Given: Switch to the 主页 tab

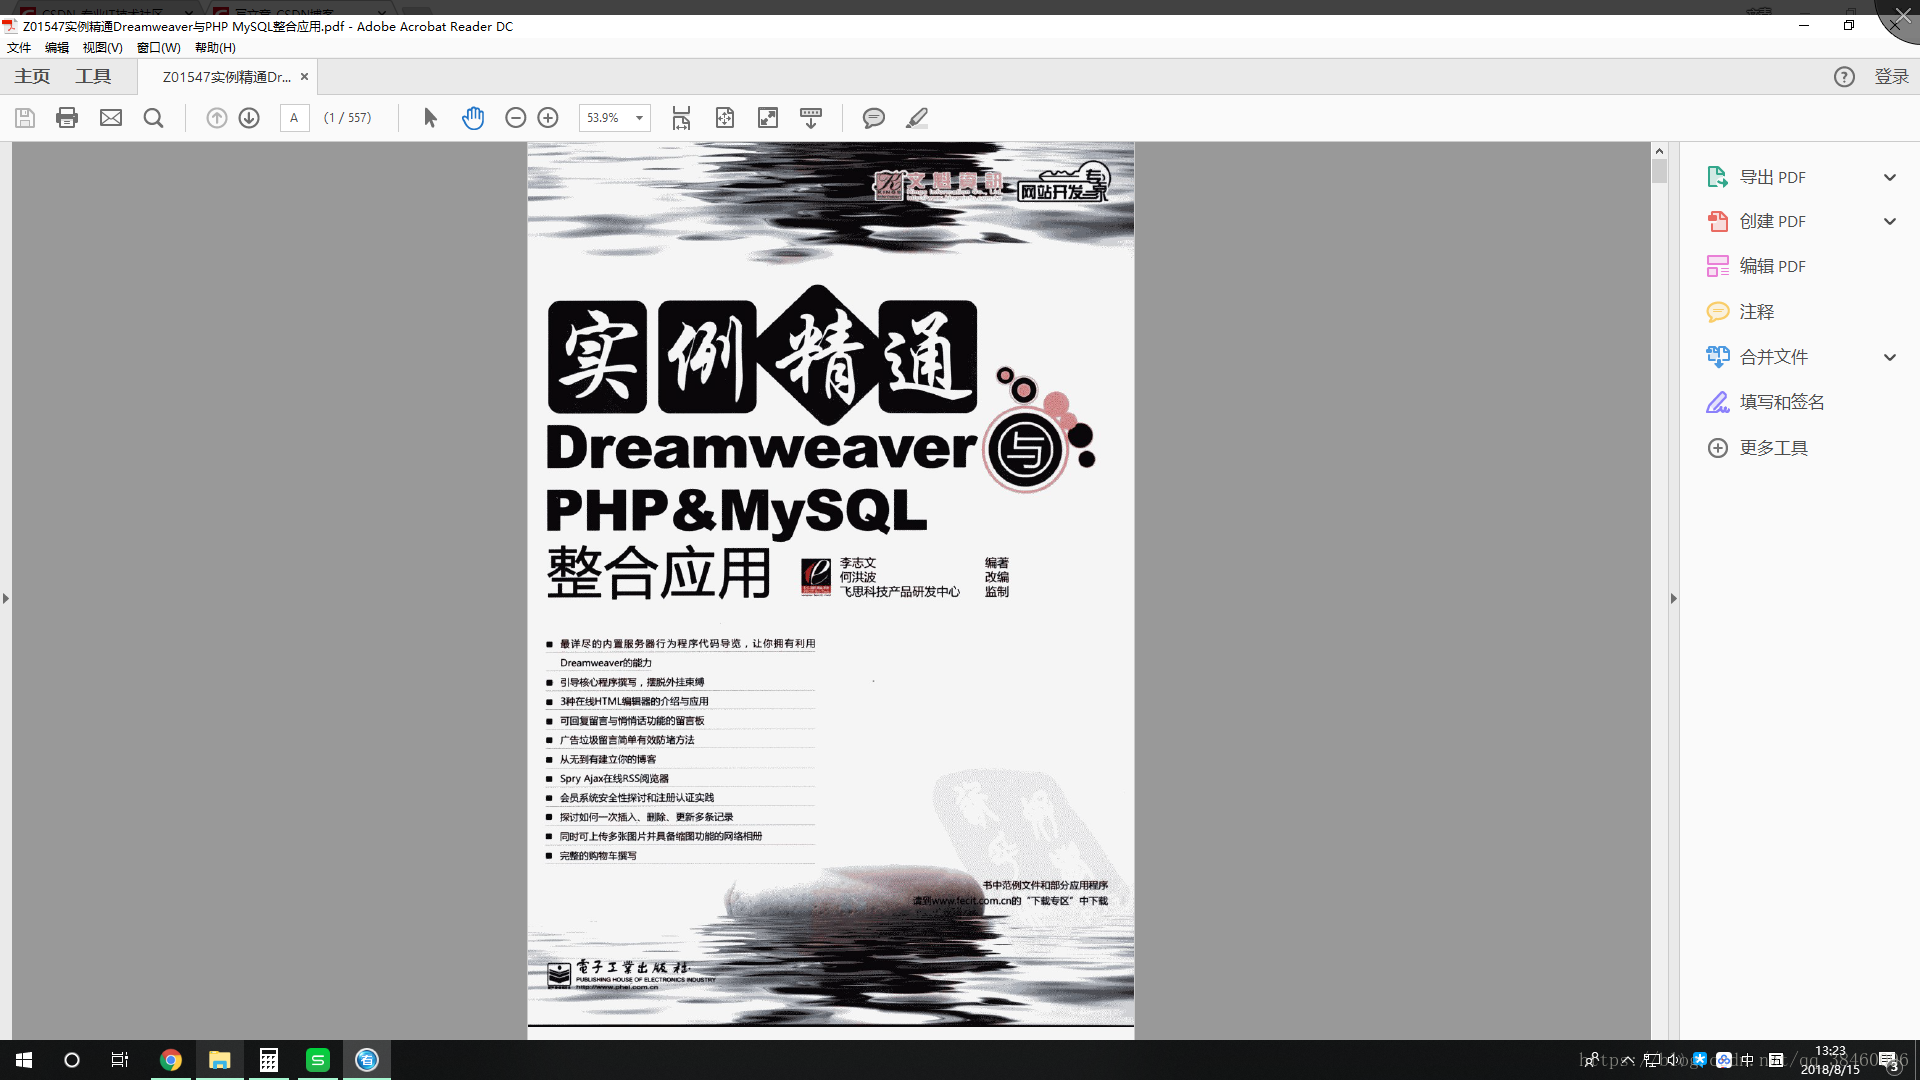Looking at the screenshot, I should pyautogui.click(x=32, y=77).
